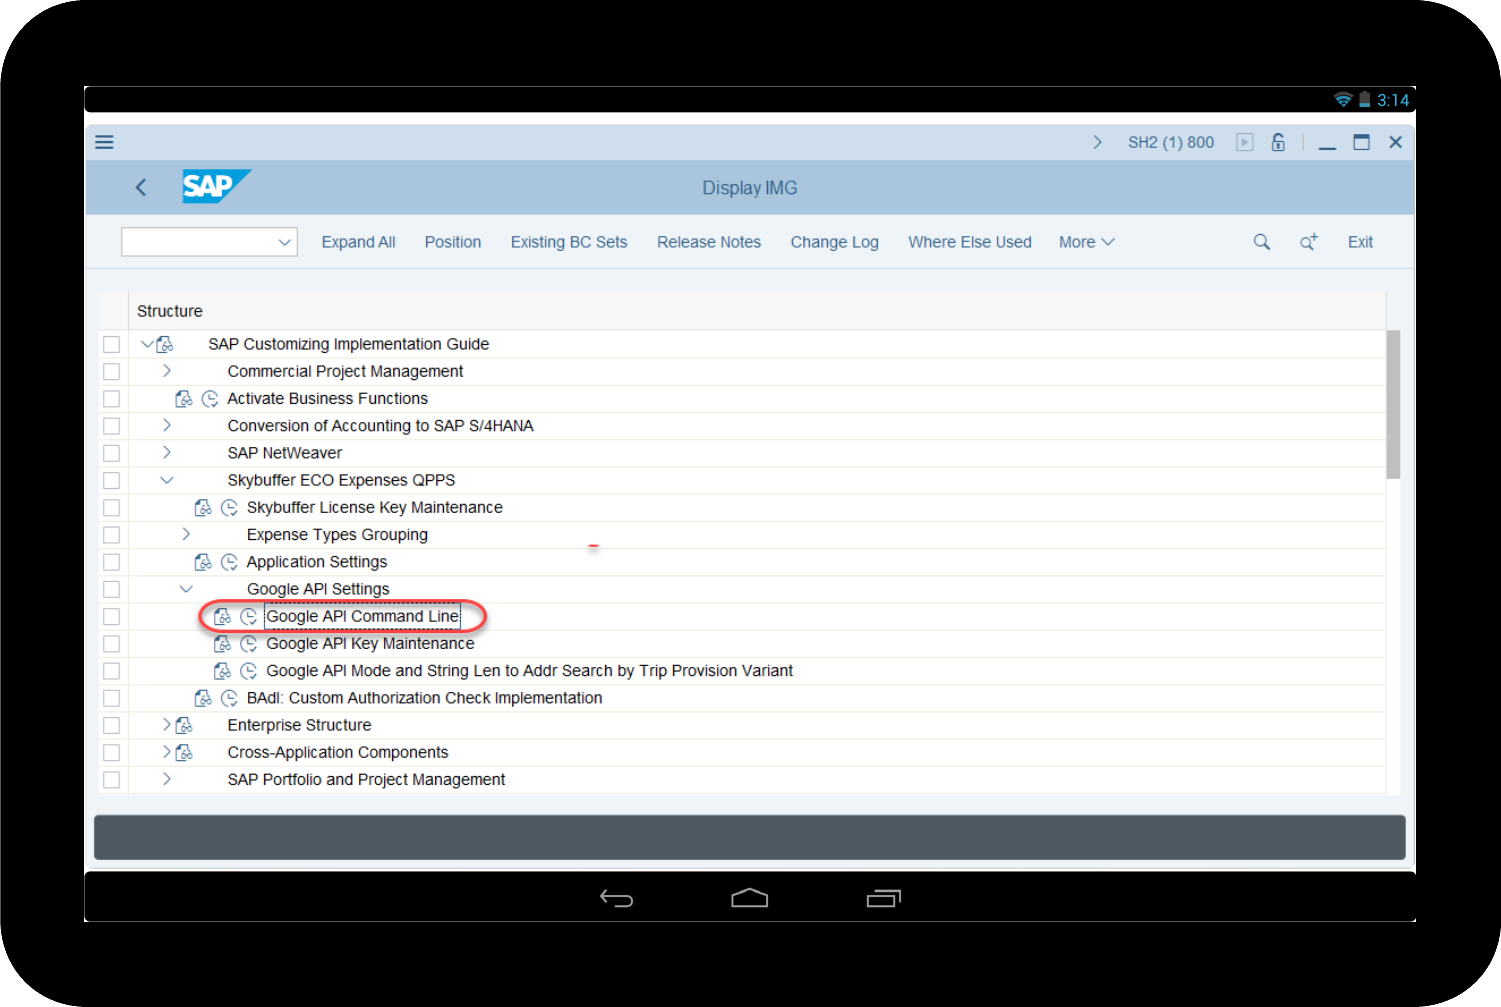This screenshot has height=1007, width=1501.
Task: Click execute clock icon for BAdI Custom Authorization
Action: click(229, 698)
